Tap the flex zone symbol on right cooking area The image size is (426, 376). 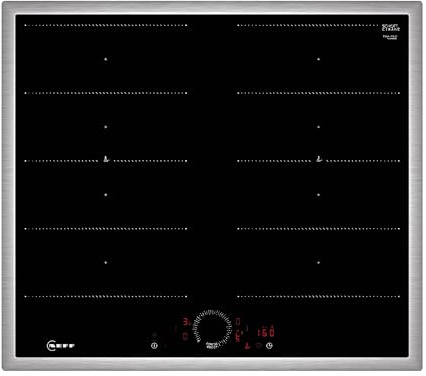pos(319,159)
